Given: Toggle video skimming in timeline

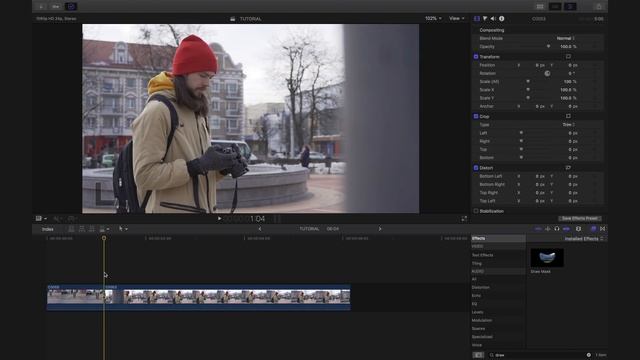Looking at the screenshot, I should [x=538, y=229].
